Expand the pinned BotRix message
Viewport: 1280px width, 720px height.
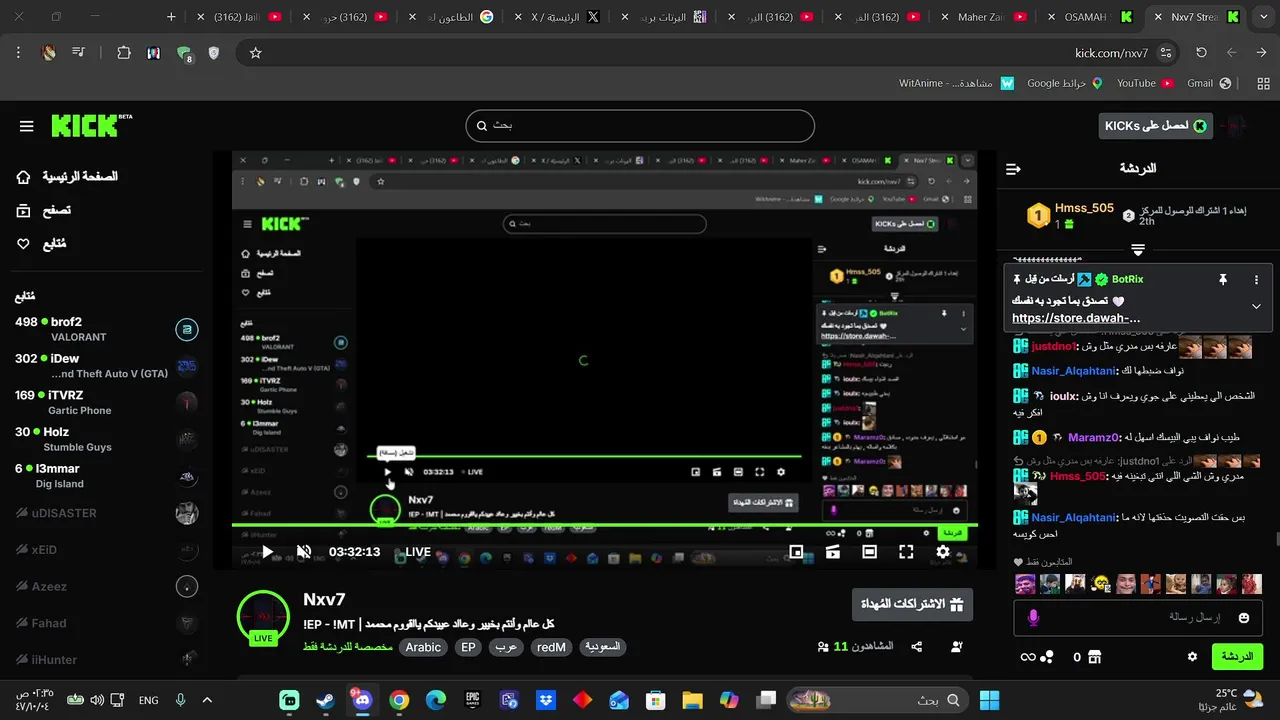tap(1256, 307)
